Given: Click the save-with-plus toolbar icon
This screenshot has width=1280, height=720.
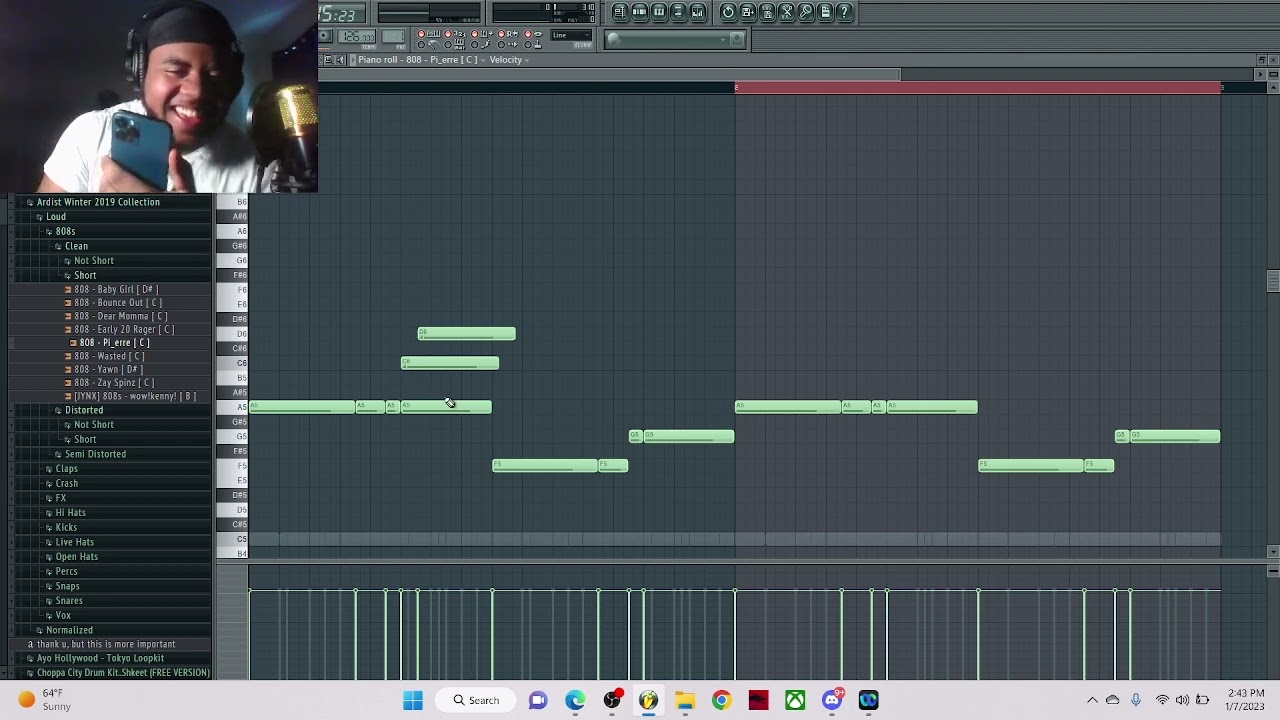Looking at the screenshot, I should [748, 12].
